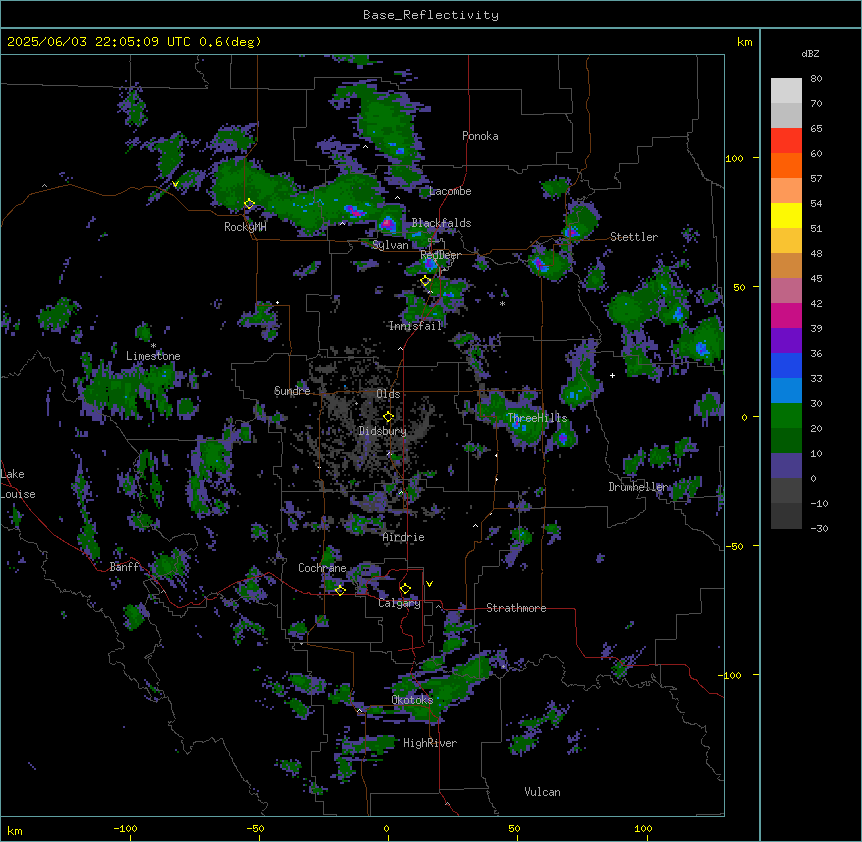Click the ThreeHills label
Image resolution: width=862 pixels, height=842 pixels.
coord(537,418)
